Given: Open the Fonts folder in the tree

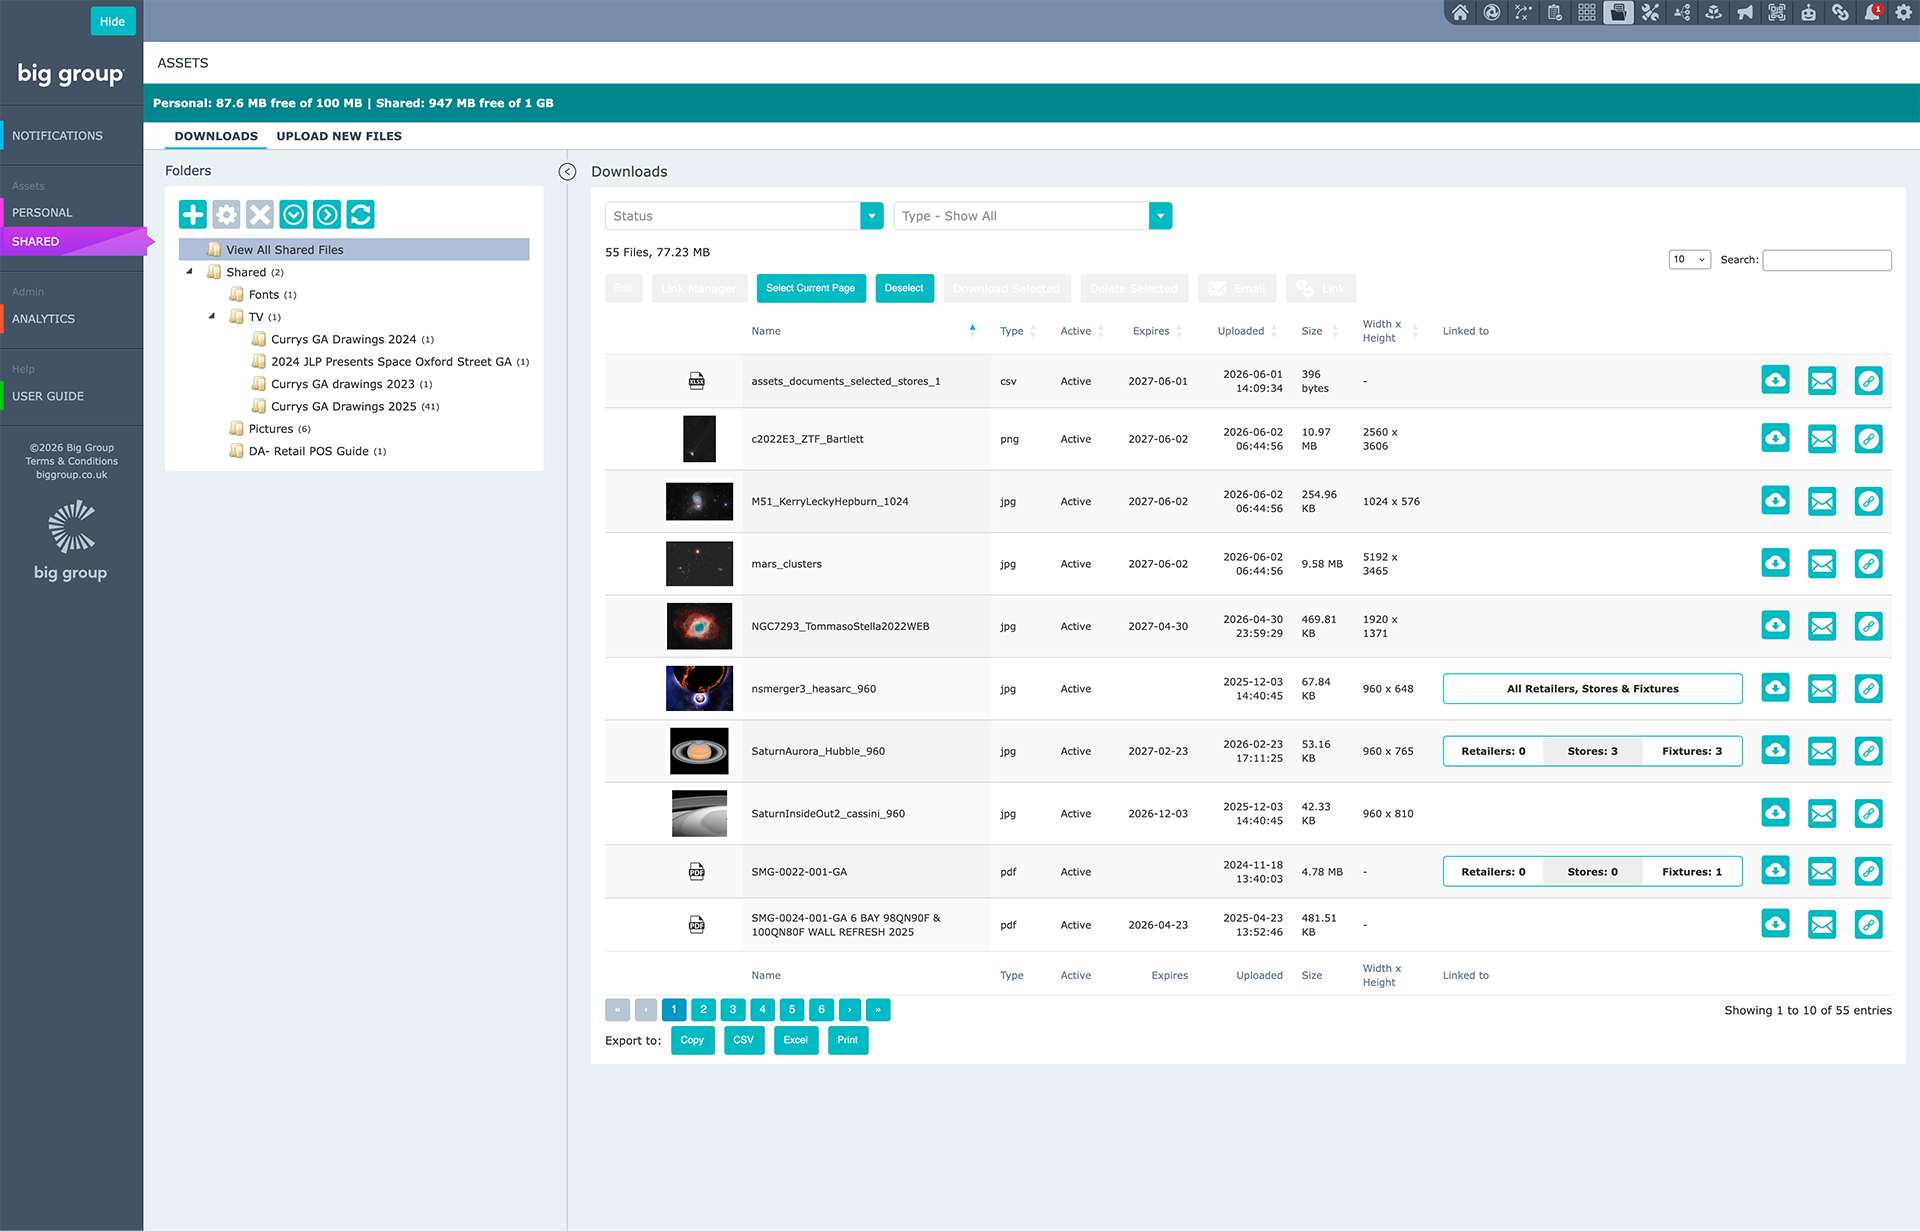Looking at the screenshot, I should coord(264,294).
